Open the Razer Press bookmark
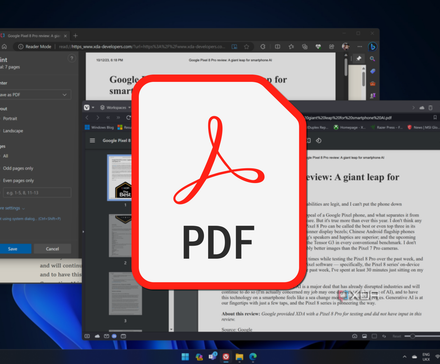 coord(387,127)
